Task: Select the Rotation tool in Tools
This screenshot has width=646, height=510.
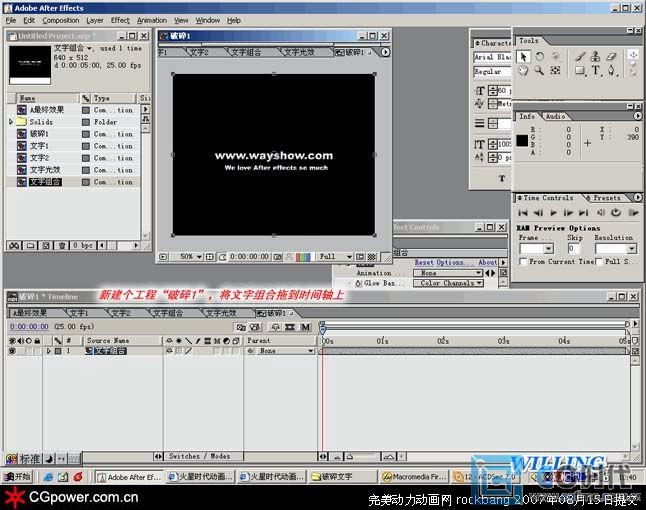Action: point(540,56)
